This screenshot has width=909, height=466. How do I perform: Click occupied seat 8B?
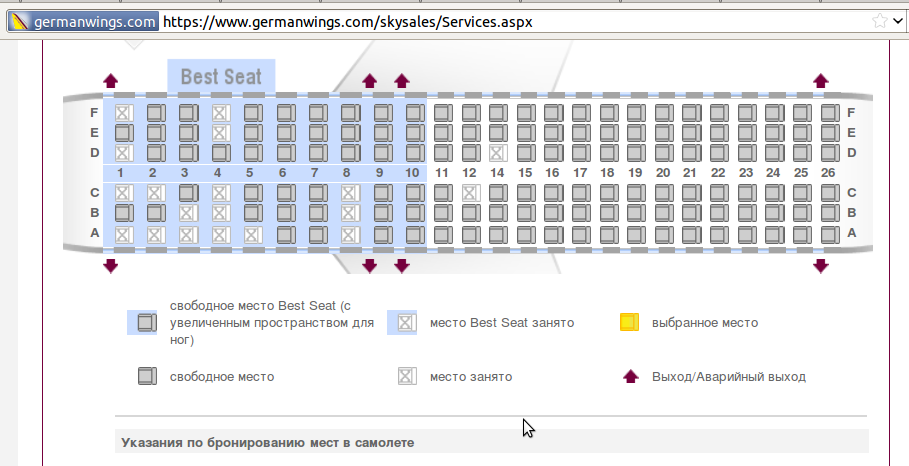tap(350, 213)
